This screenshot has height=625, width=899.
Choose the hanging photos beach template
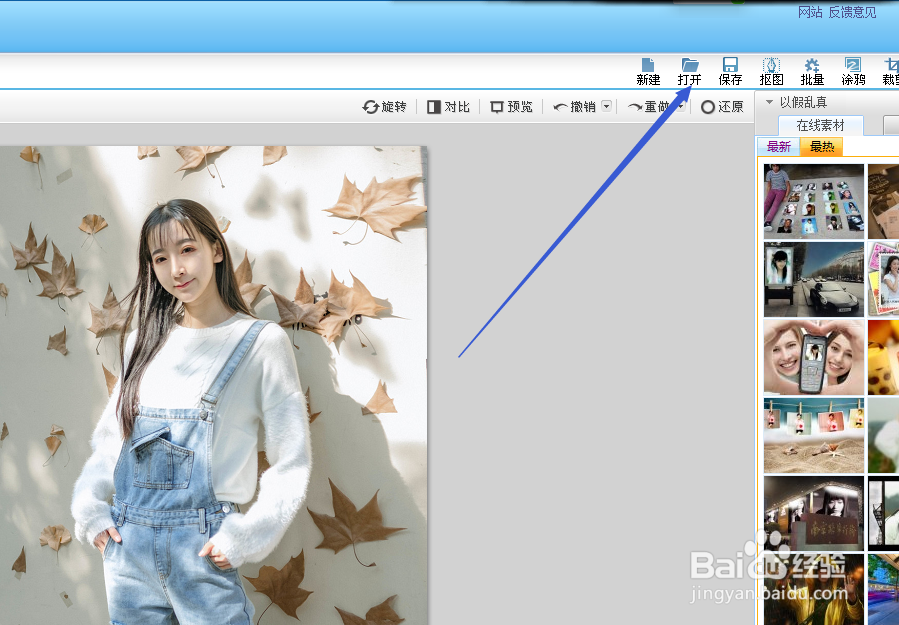[814, 435]
